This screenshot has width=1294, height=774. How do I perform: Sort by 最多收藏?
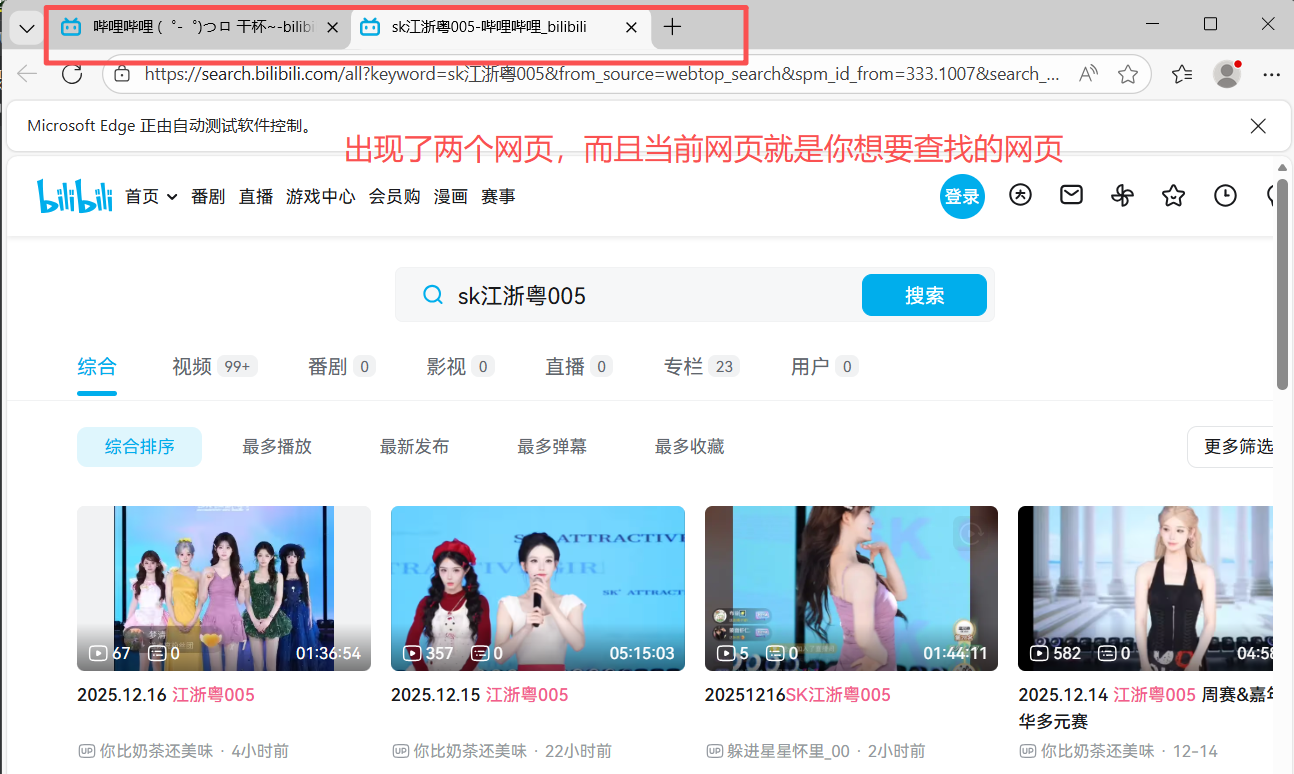coord(689,447)
